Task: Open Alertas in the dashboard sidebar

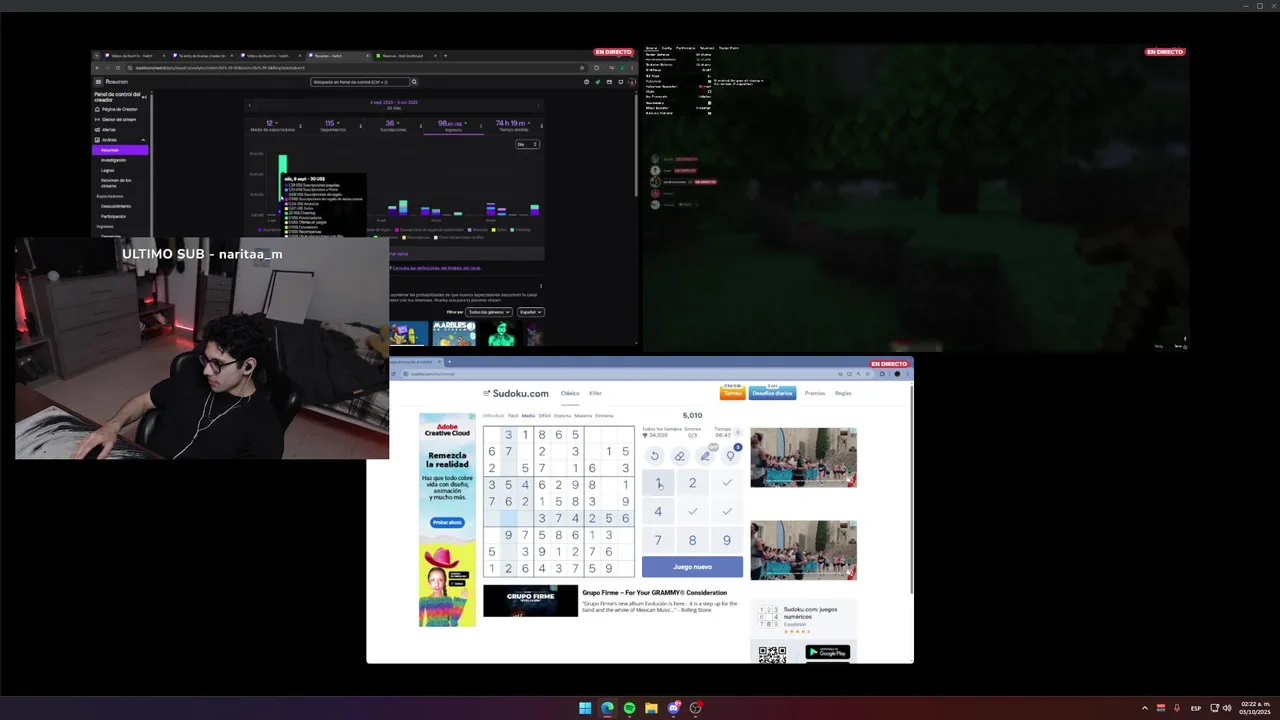Action: coord(109,130)
